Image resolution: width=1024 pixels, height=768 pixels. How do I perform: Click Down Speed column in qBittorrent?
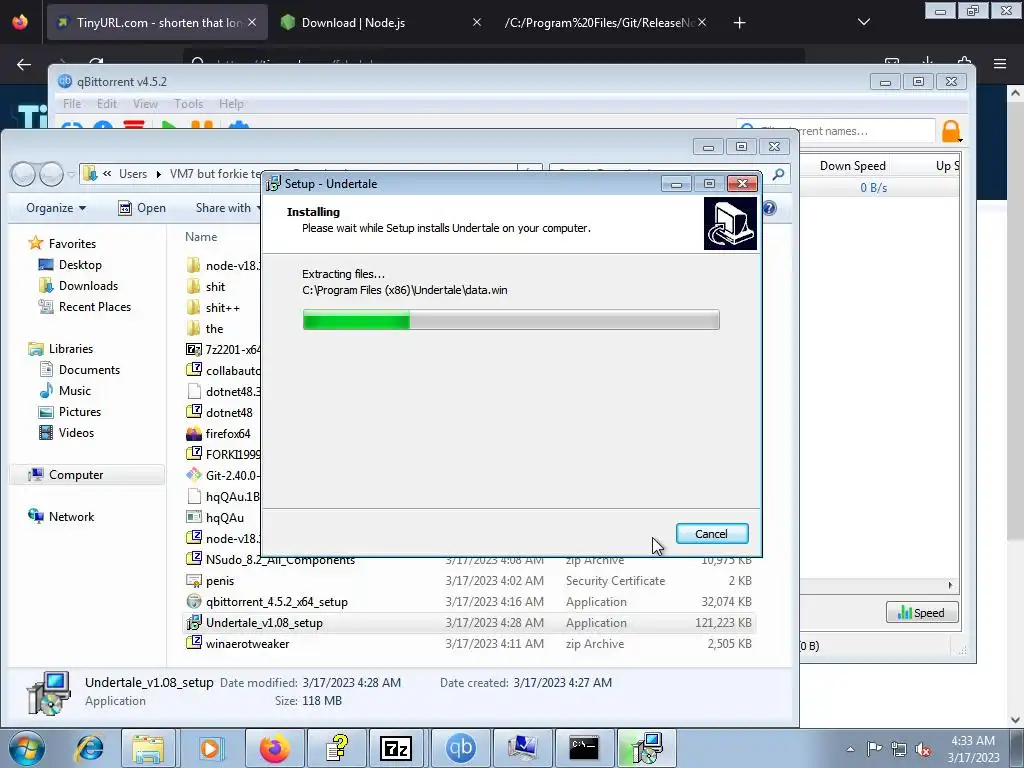[852, 166]
